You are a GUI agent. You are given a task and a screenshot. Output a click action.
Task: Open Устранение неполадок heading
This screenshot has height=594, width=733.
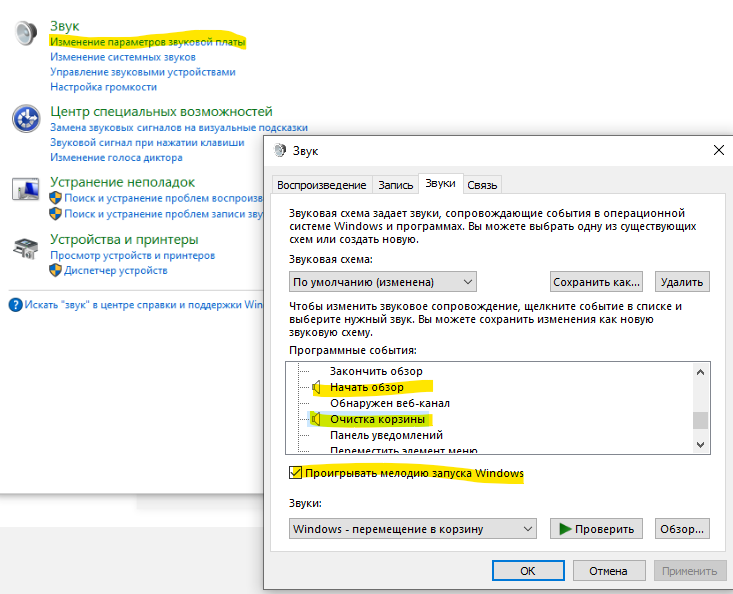(122, 182)
